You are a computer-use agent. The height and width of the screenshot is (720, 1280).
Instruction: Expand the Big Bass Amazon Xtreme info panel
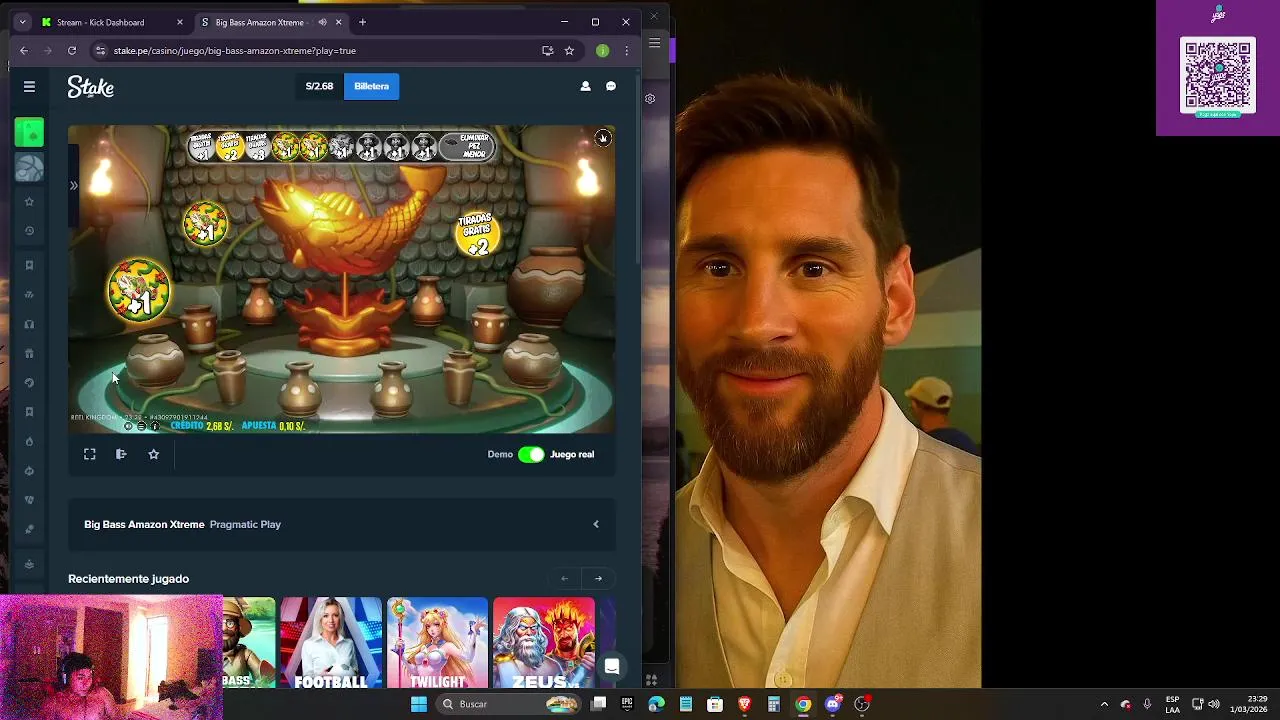[x=596, y=524]
